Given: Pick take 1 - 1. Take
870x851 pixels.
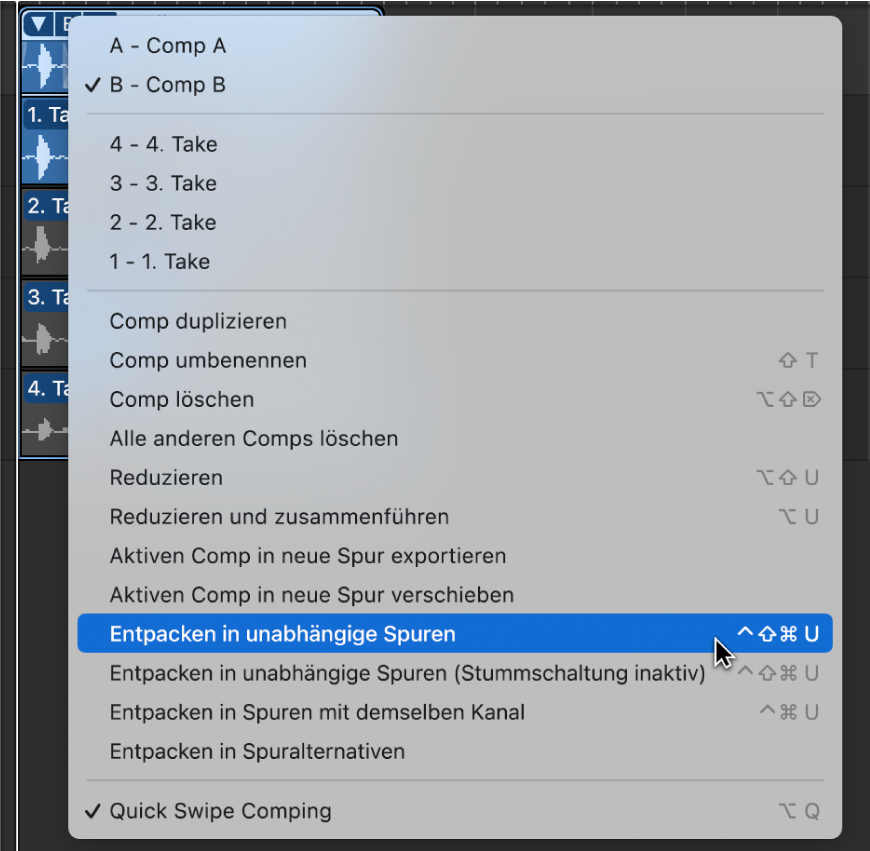Looking at the screenshot, I should (163, 261).
